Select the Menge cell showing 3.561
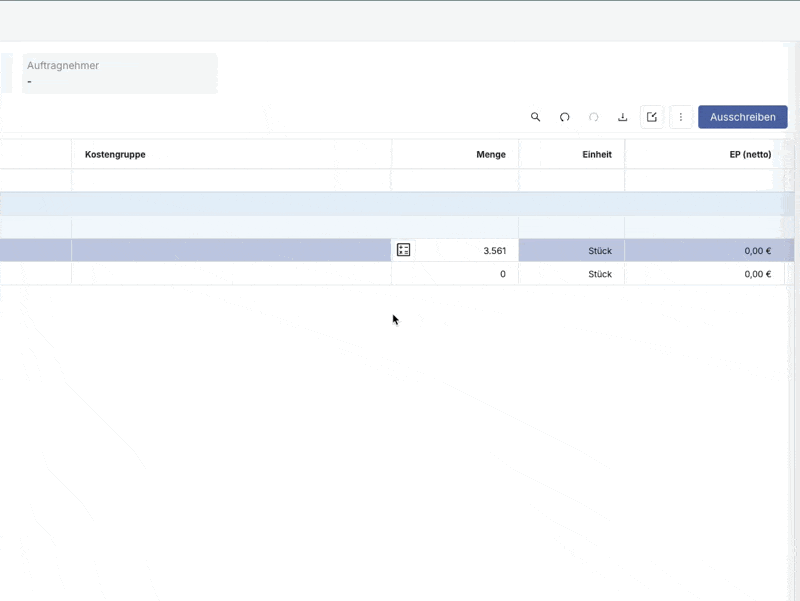Image resolution: width=800 pixels, height=601 pixels. click(470, 251)
